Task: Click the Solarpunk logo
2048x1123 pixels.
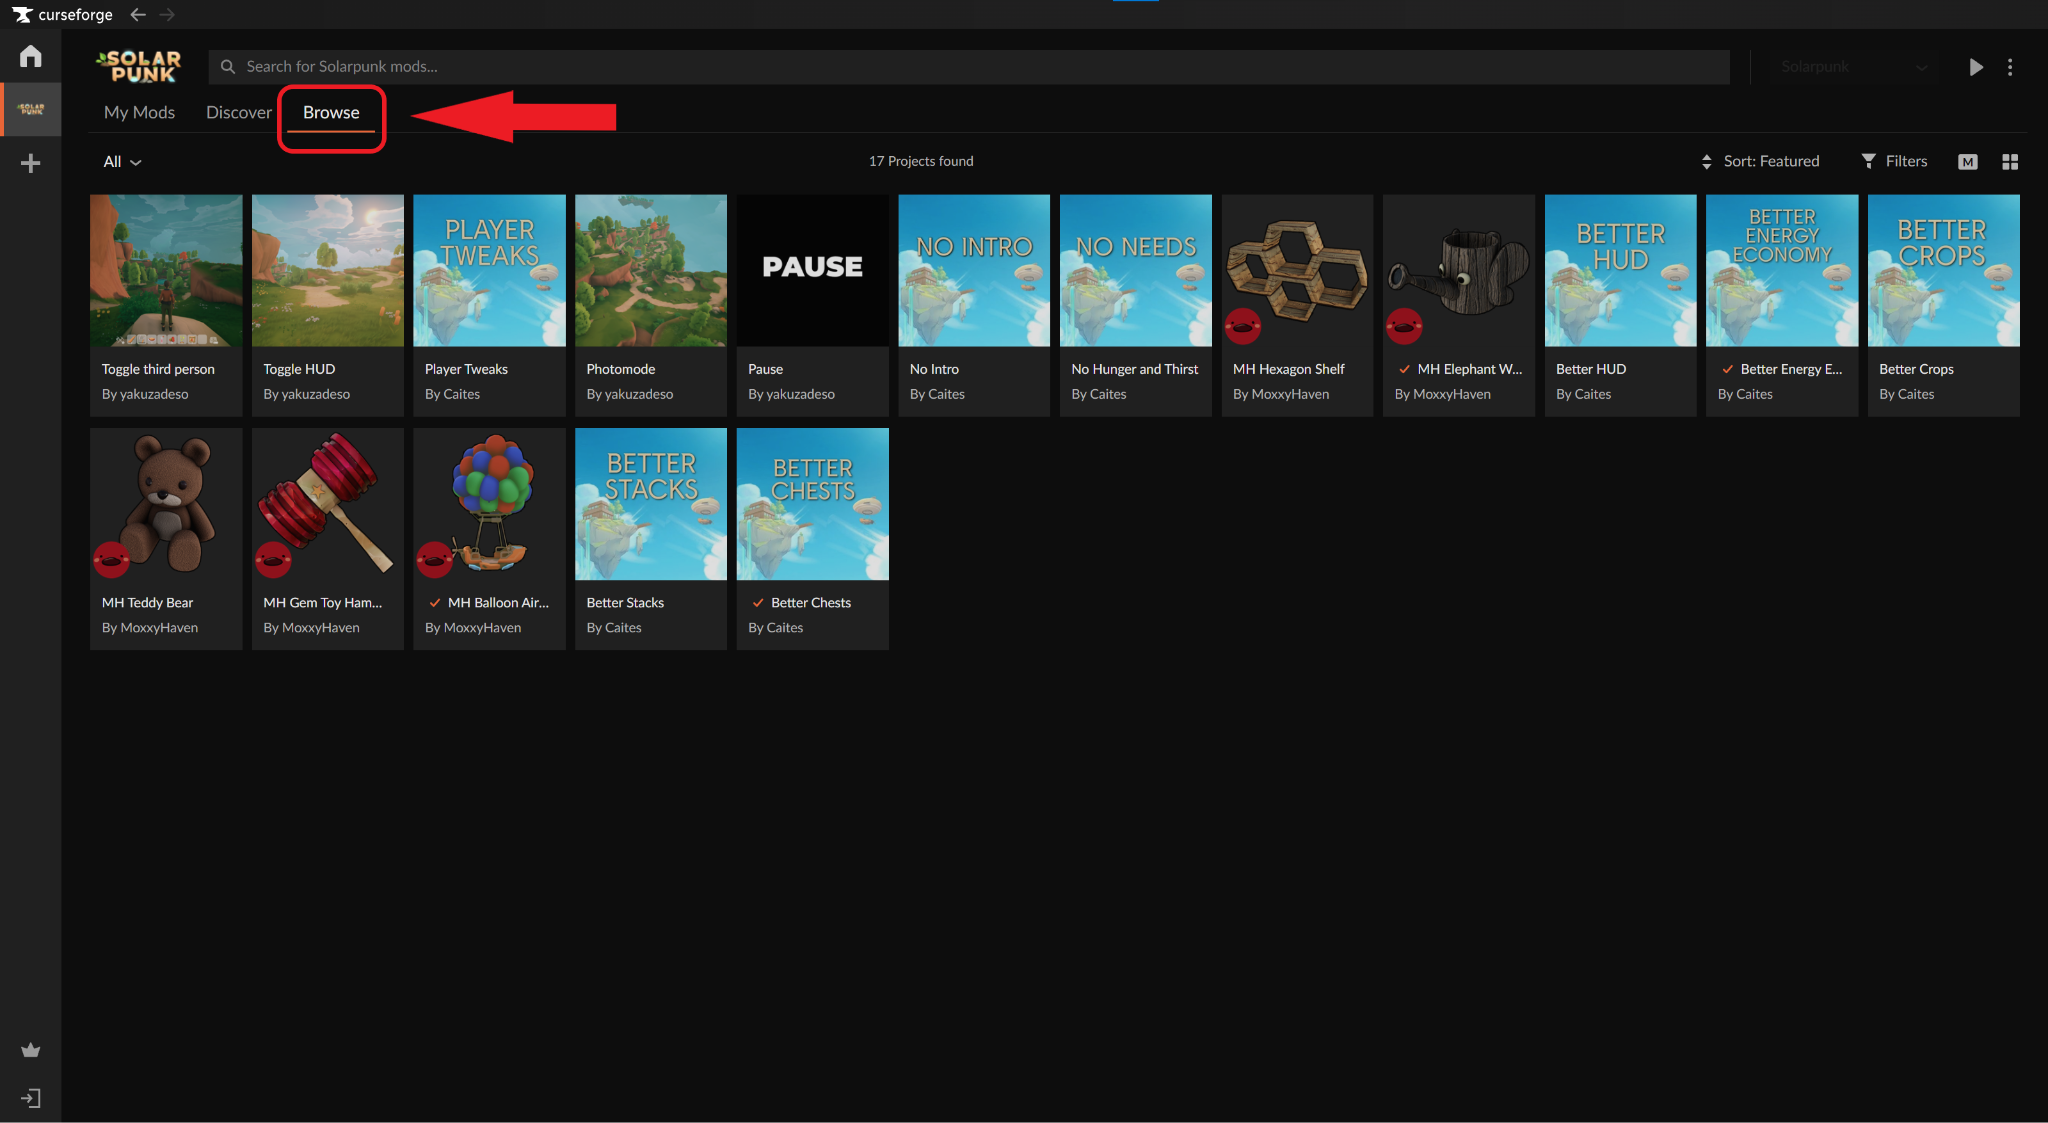Action: click(139, 66)
